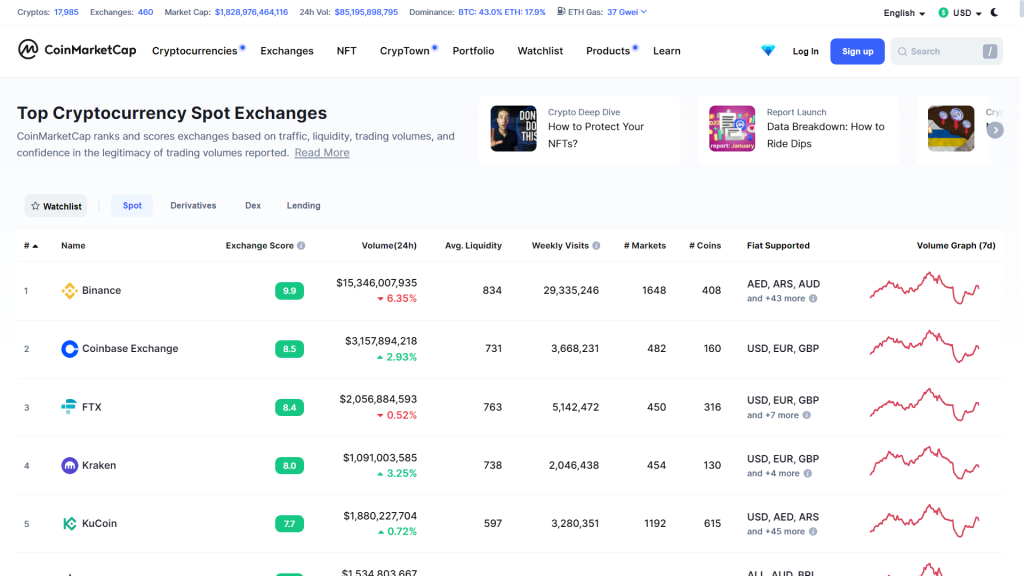
Task: Click FTX volume $2,056,884,593
Action: 378,399
